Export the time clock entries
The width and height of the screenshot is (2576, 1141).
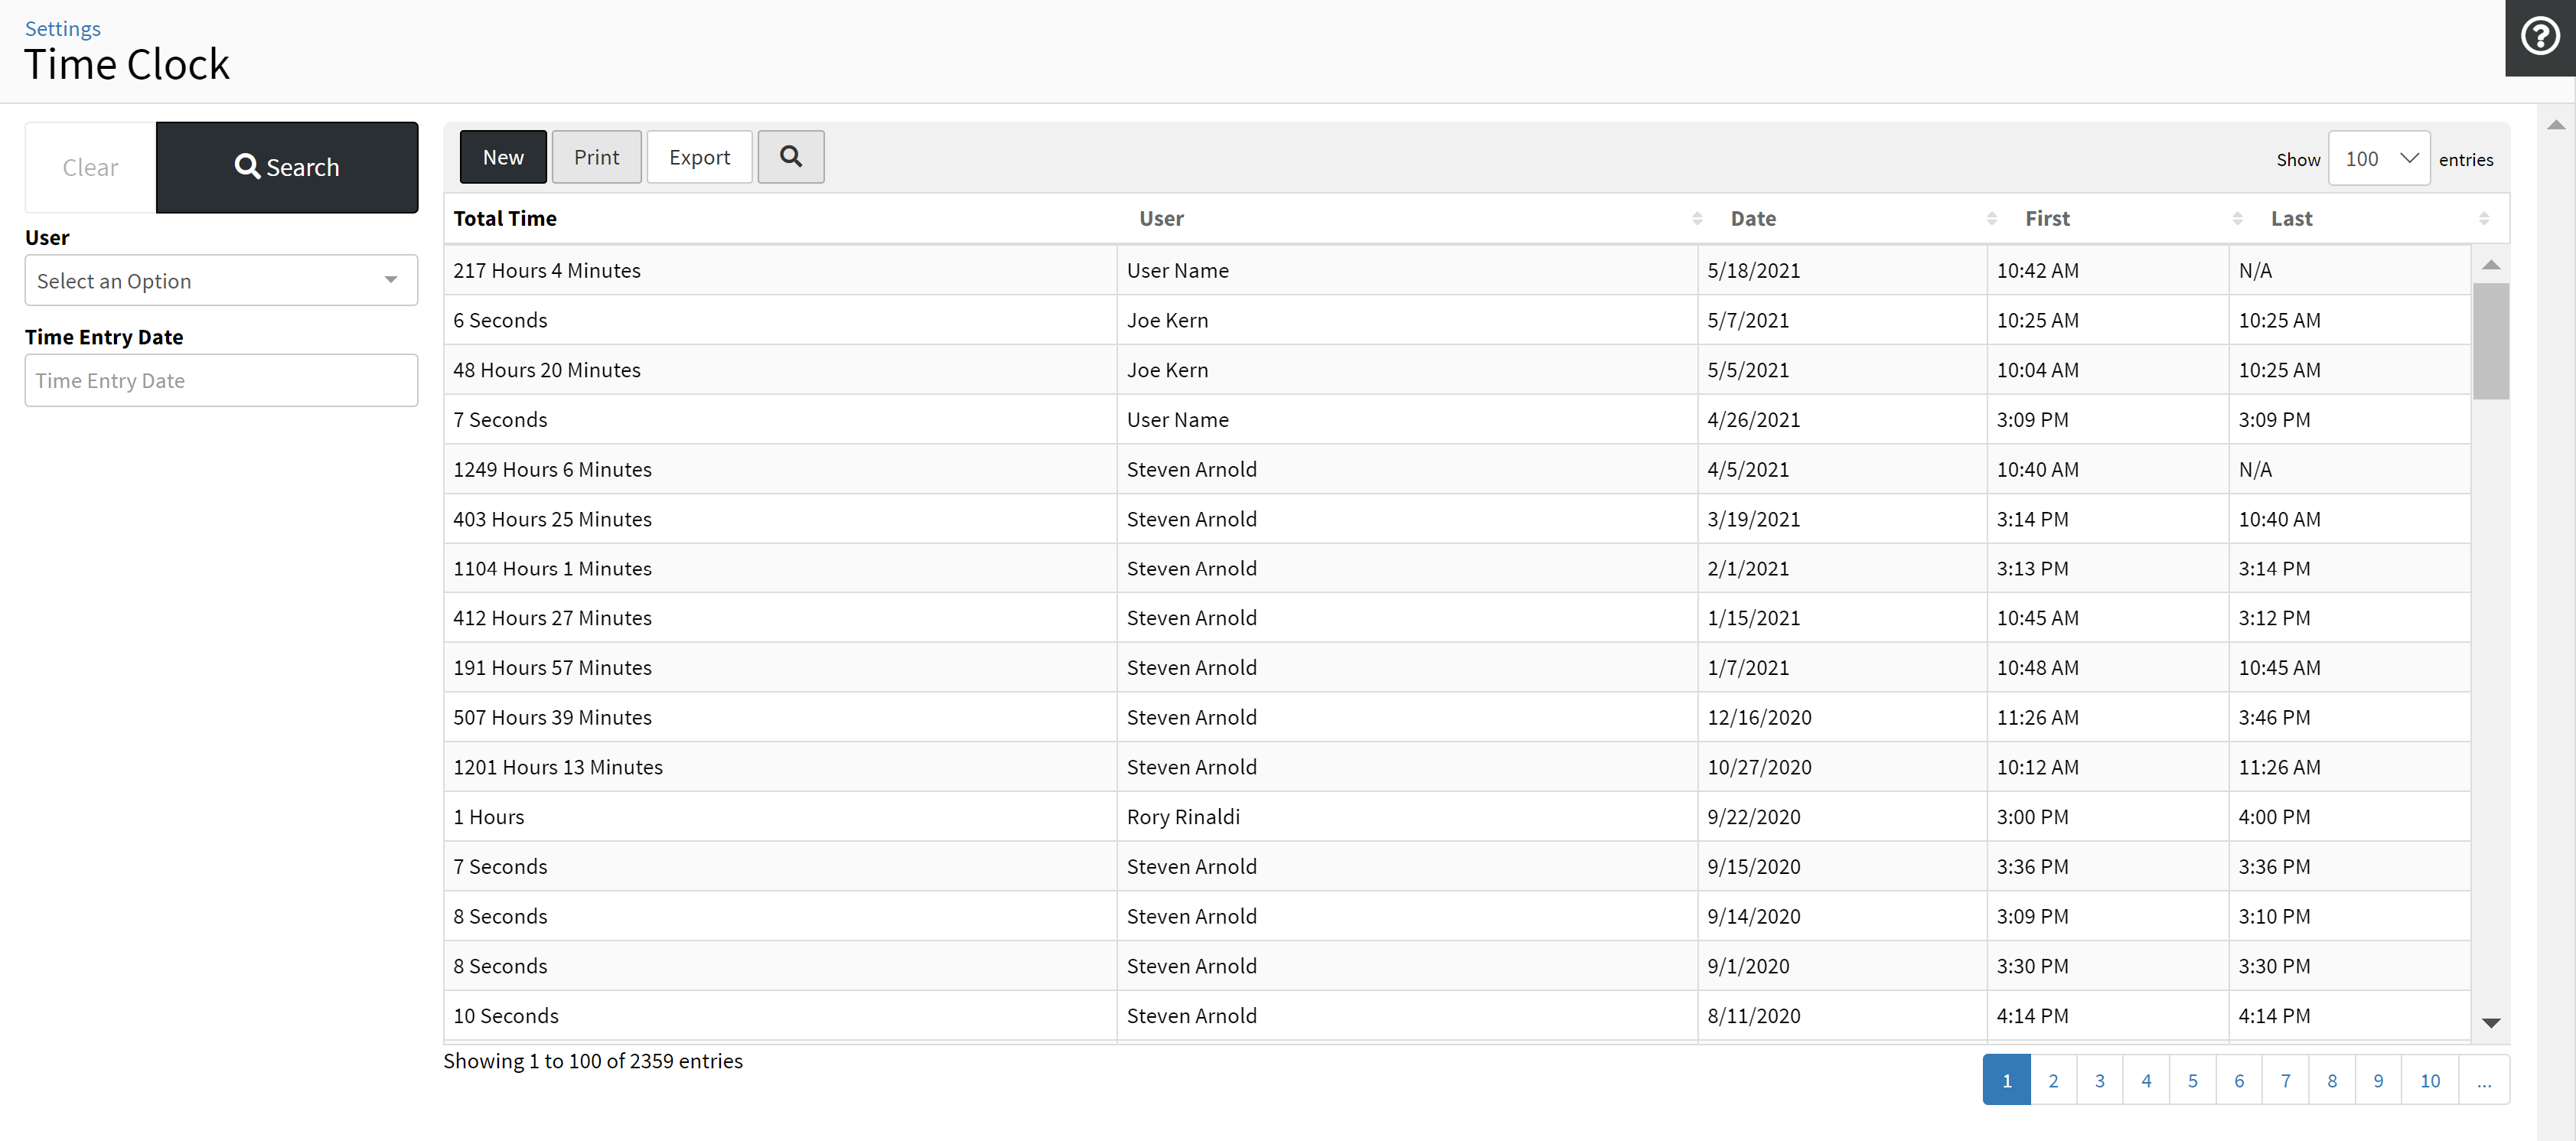tap(699, 157)
